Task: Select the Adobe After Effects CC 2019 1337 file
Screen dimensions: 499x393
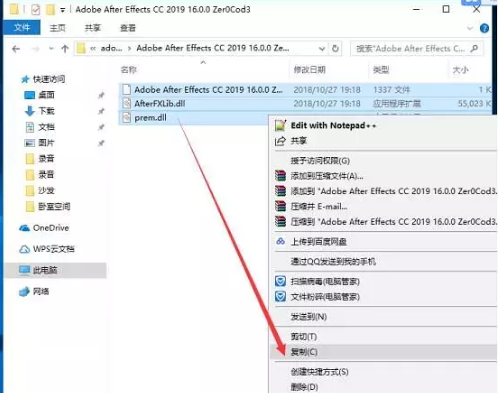Action: tap(305, 90)
